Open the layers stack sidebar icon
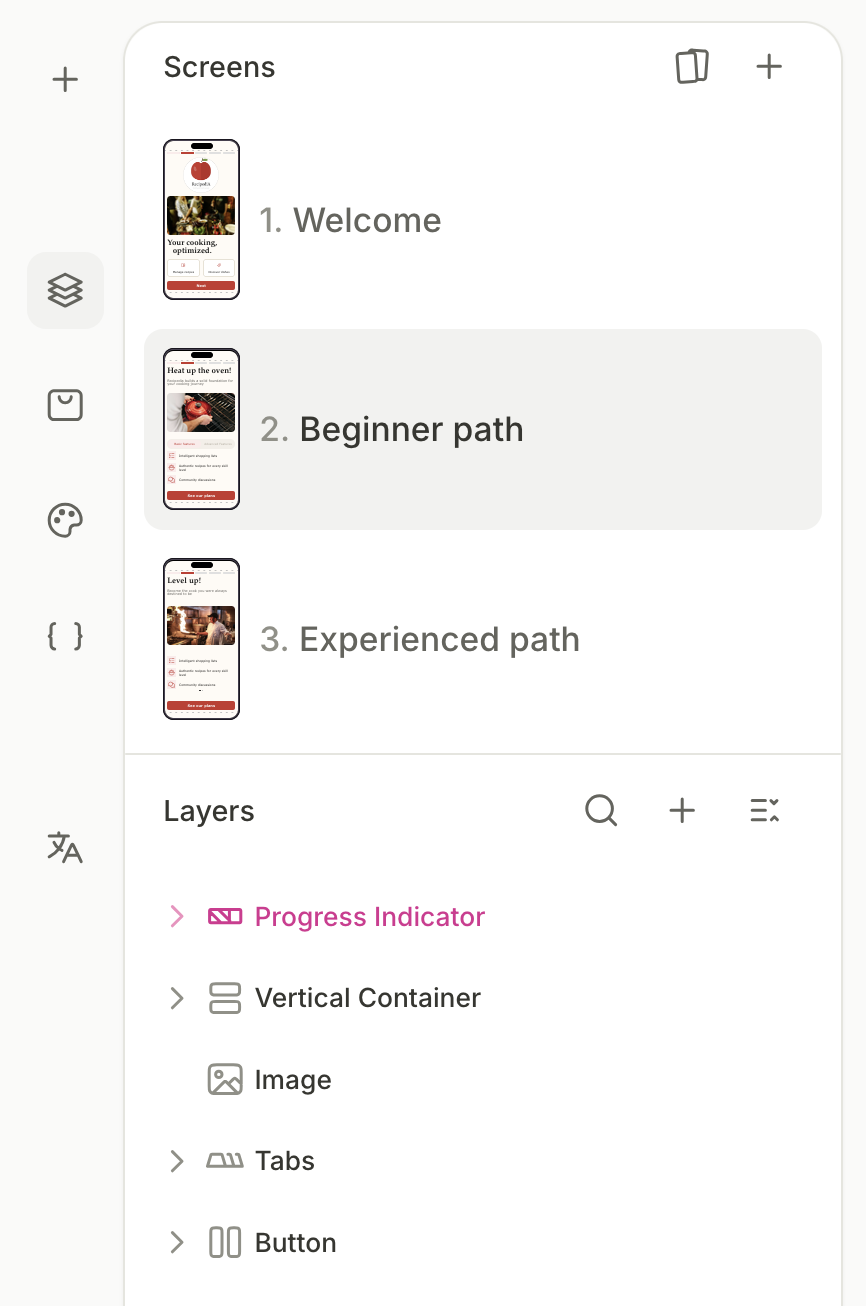Viewport: 866px width, 1306px height. pos(65,291)
